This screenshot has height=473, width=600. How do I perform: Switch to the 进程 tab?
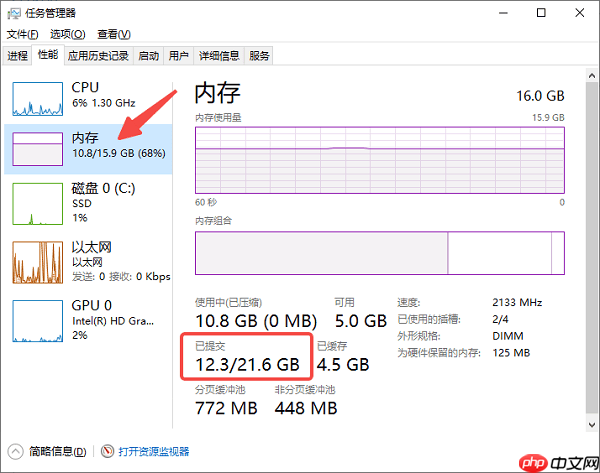pyautogui.click(x=17, y=56)
